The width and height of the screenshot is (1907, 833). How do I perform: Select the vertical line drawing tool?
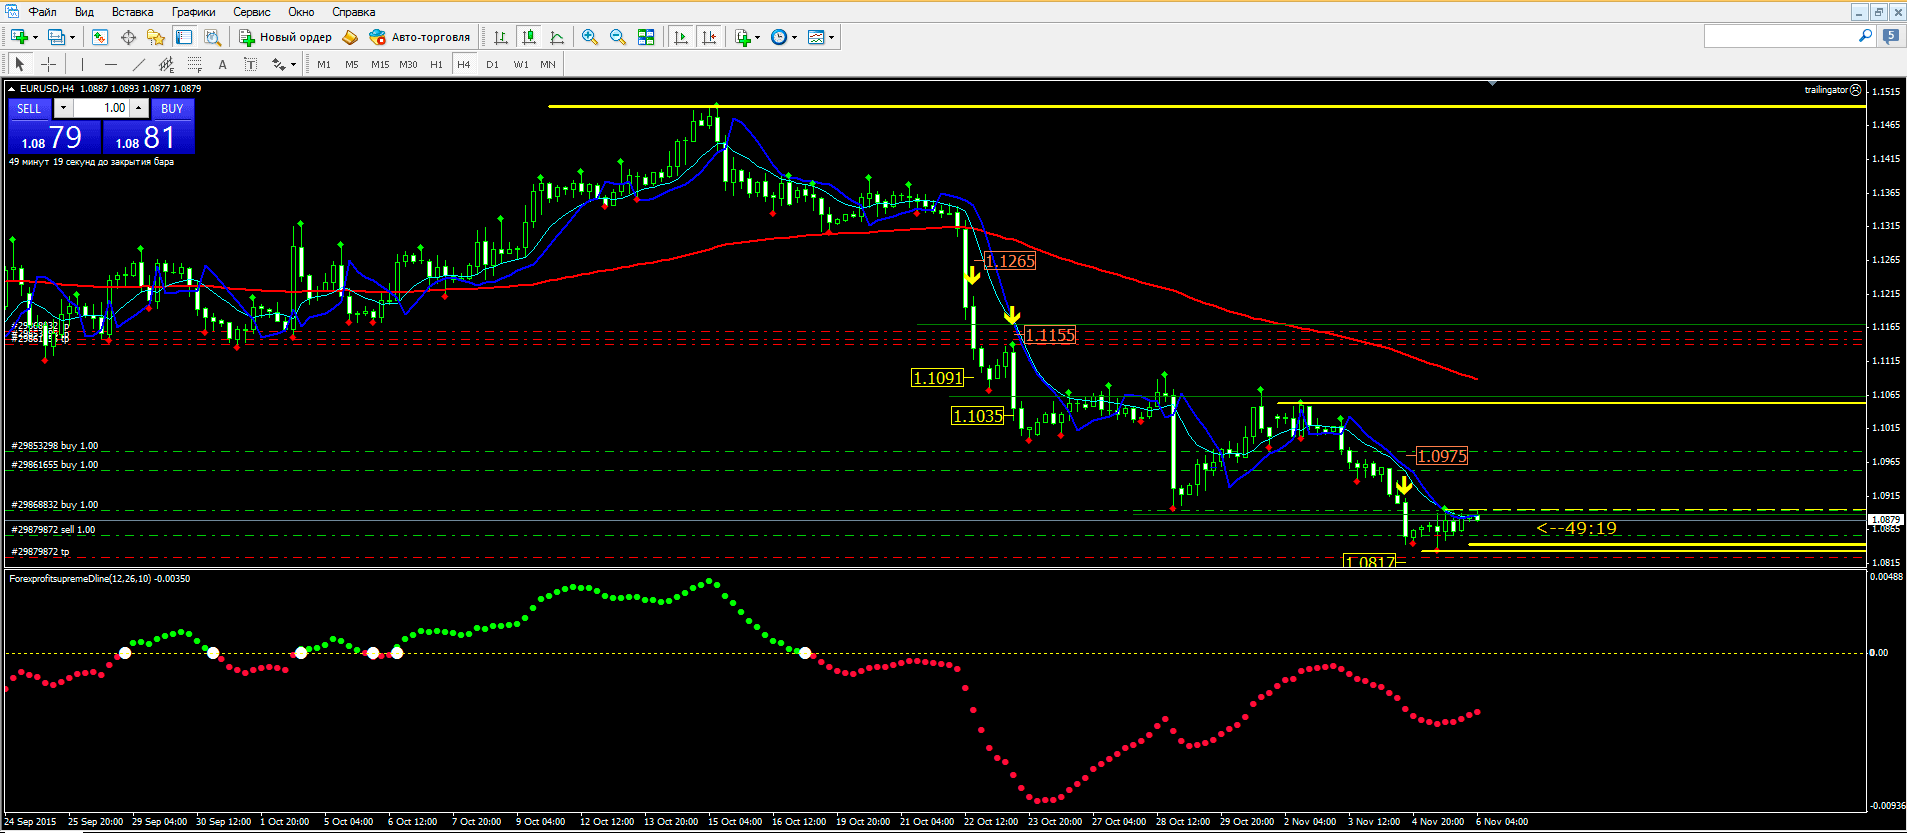pos(82,64)
